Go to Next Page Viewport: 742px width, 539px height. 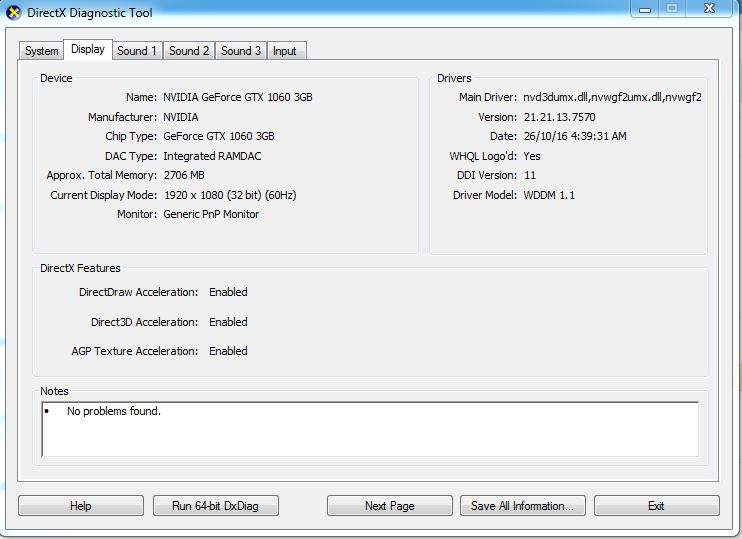pos(389,506)
